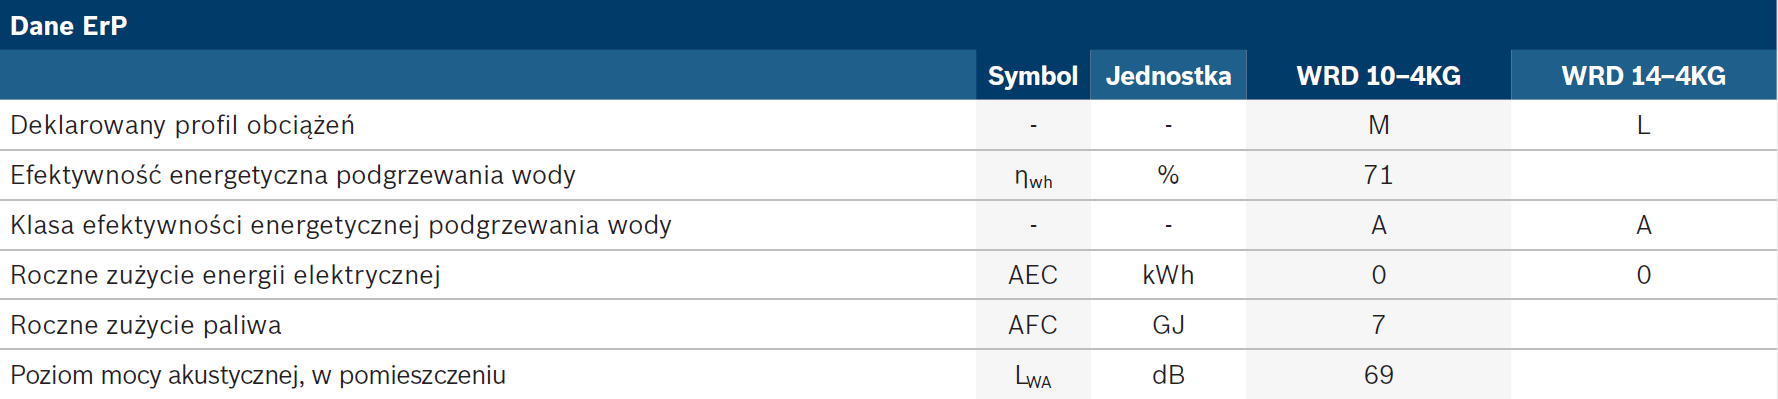The image size is (1778, 399).
Task: Select the value 71 for WRD 10–4KG
Action: pos(1378,175)
